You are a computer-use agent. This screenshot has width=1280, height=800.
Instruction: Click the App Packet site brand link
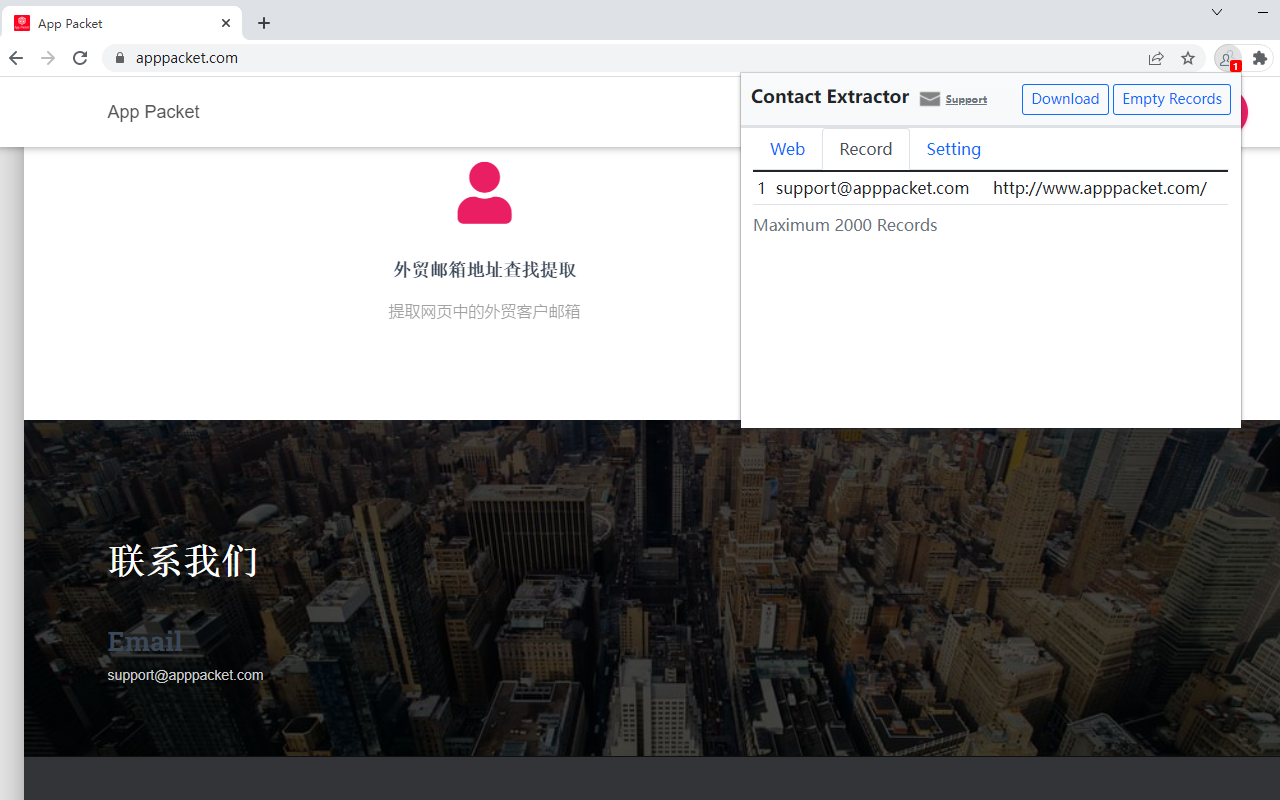pyautogui.click(x=153, y=112)
